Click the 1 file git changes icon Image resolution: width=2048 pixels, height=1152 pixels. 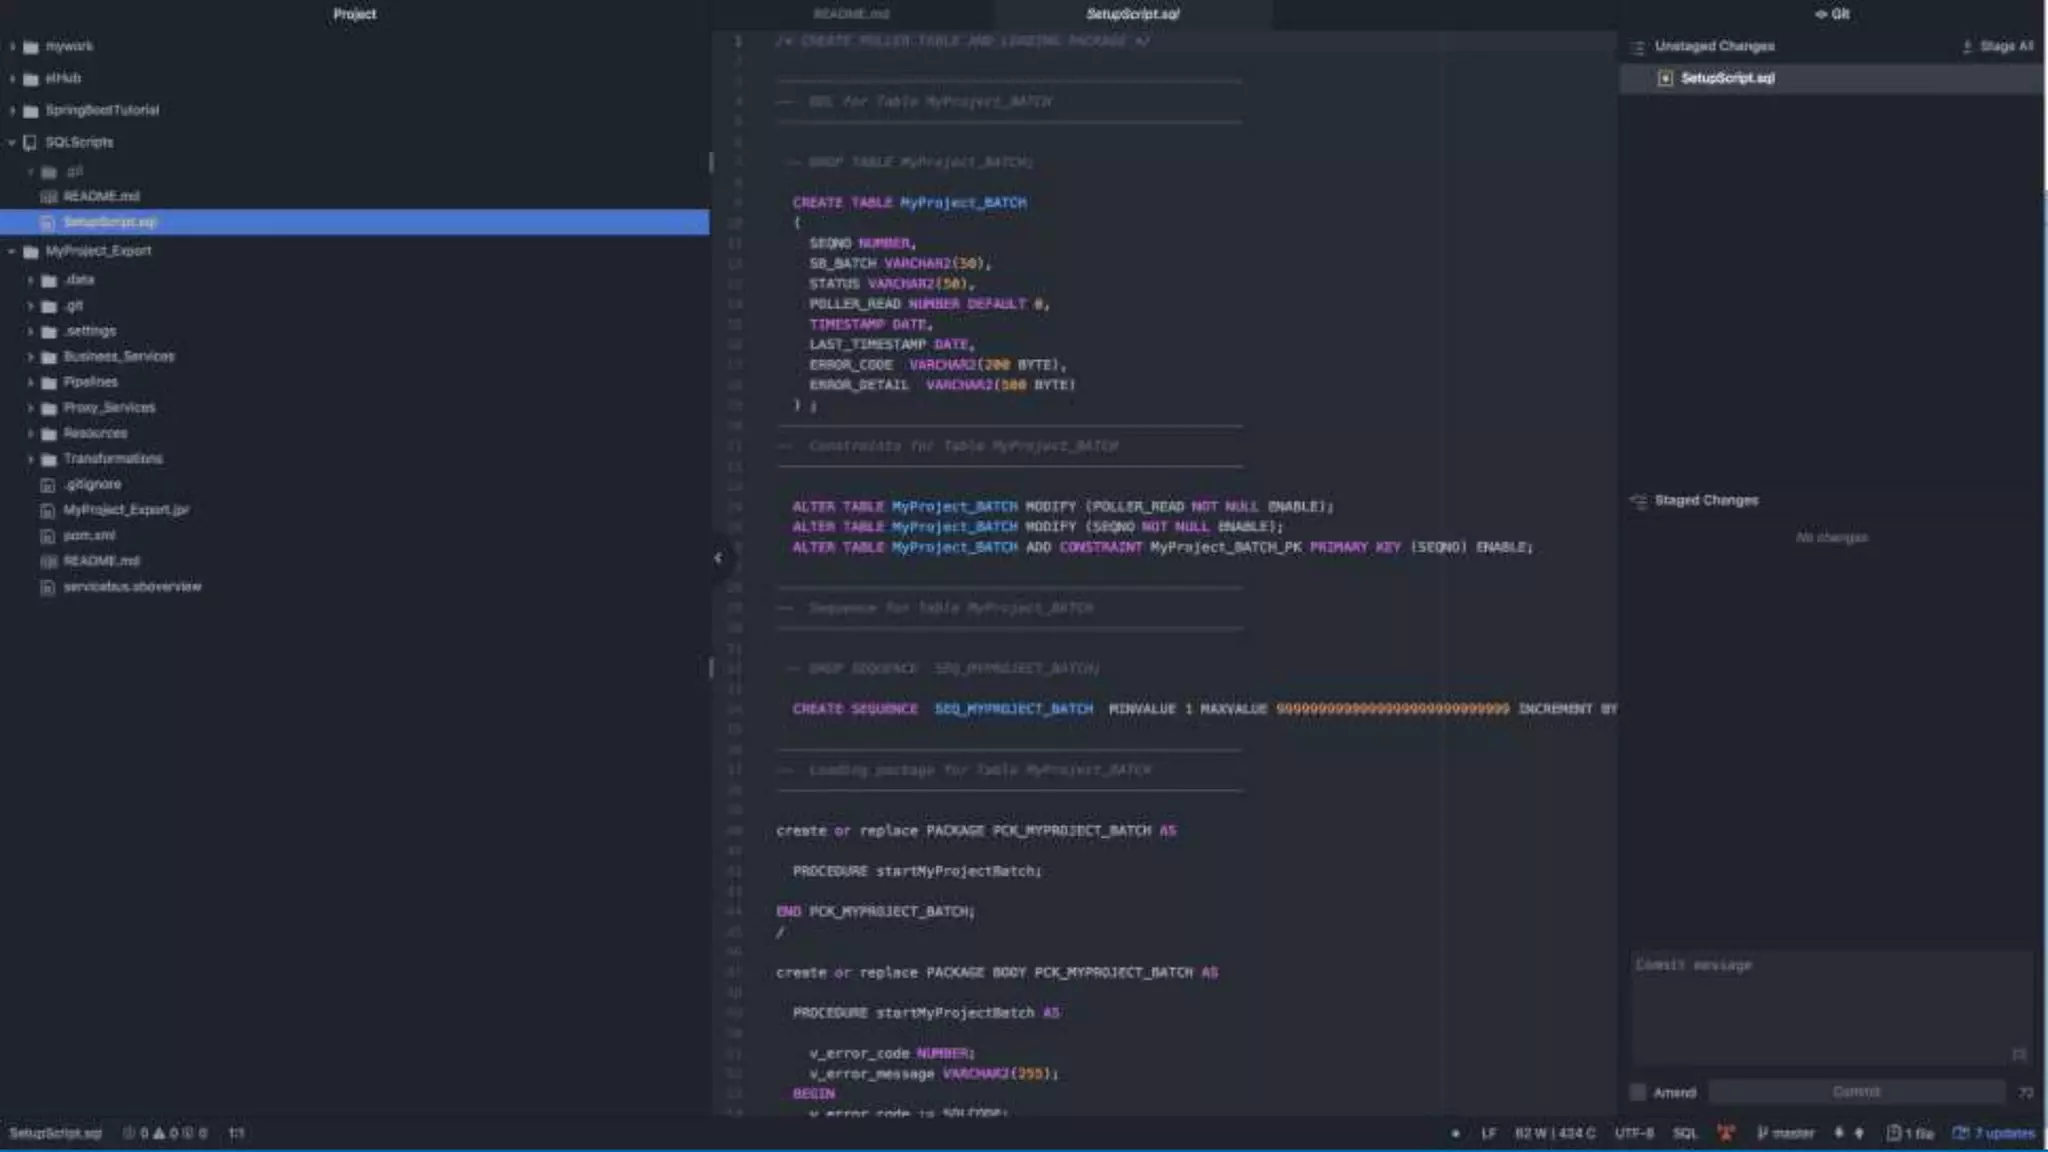click(x=1893, y=1133)
